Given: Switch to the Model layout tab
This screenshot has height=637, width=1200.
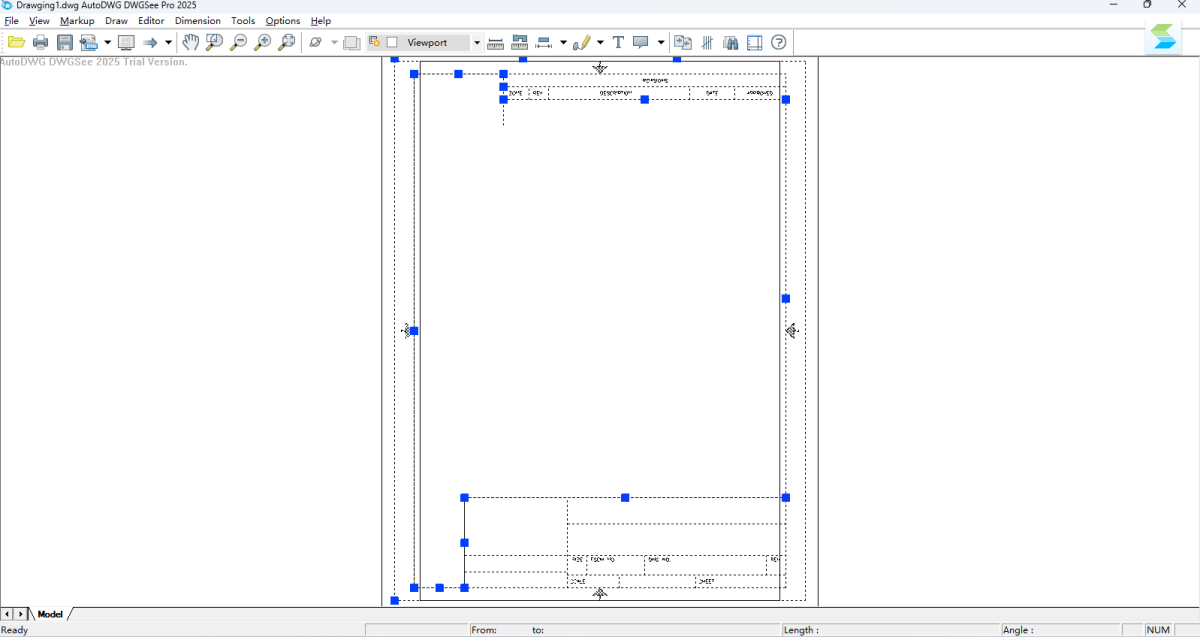Looking at the screenshot, I should click(50, 614).
